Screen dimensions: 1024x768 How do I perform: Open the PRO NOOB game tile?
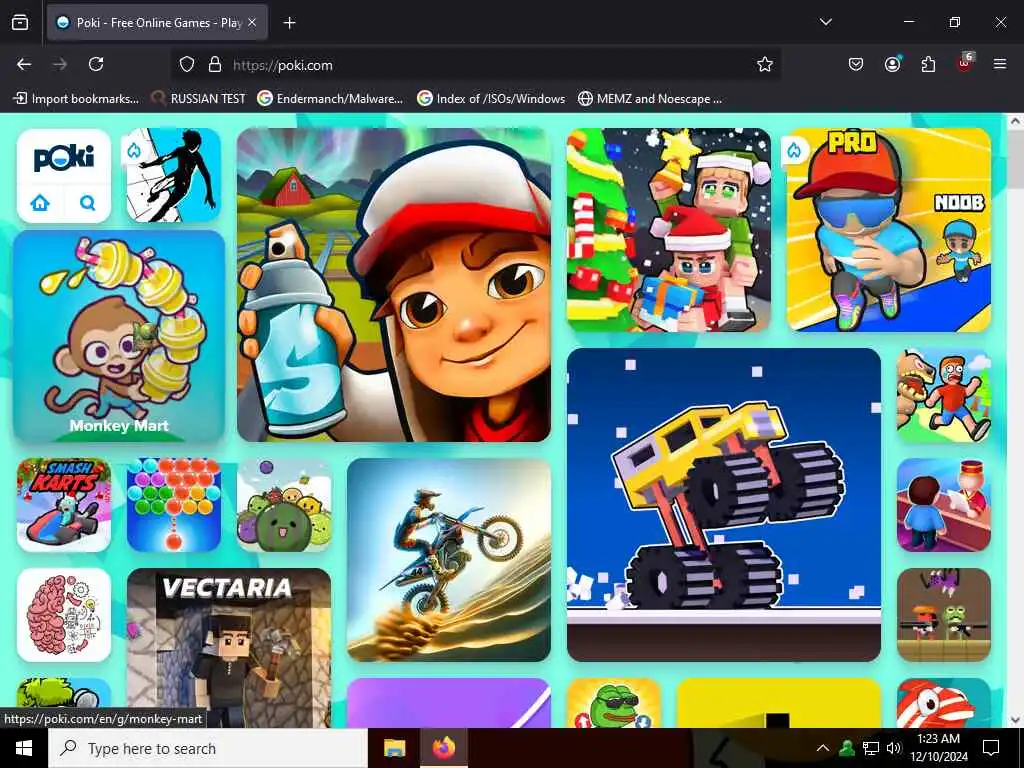(889, 230)
